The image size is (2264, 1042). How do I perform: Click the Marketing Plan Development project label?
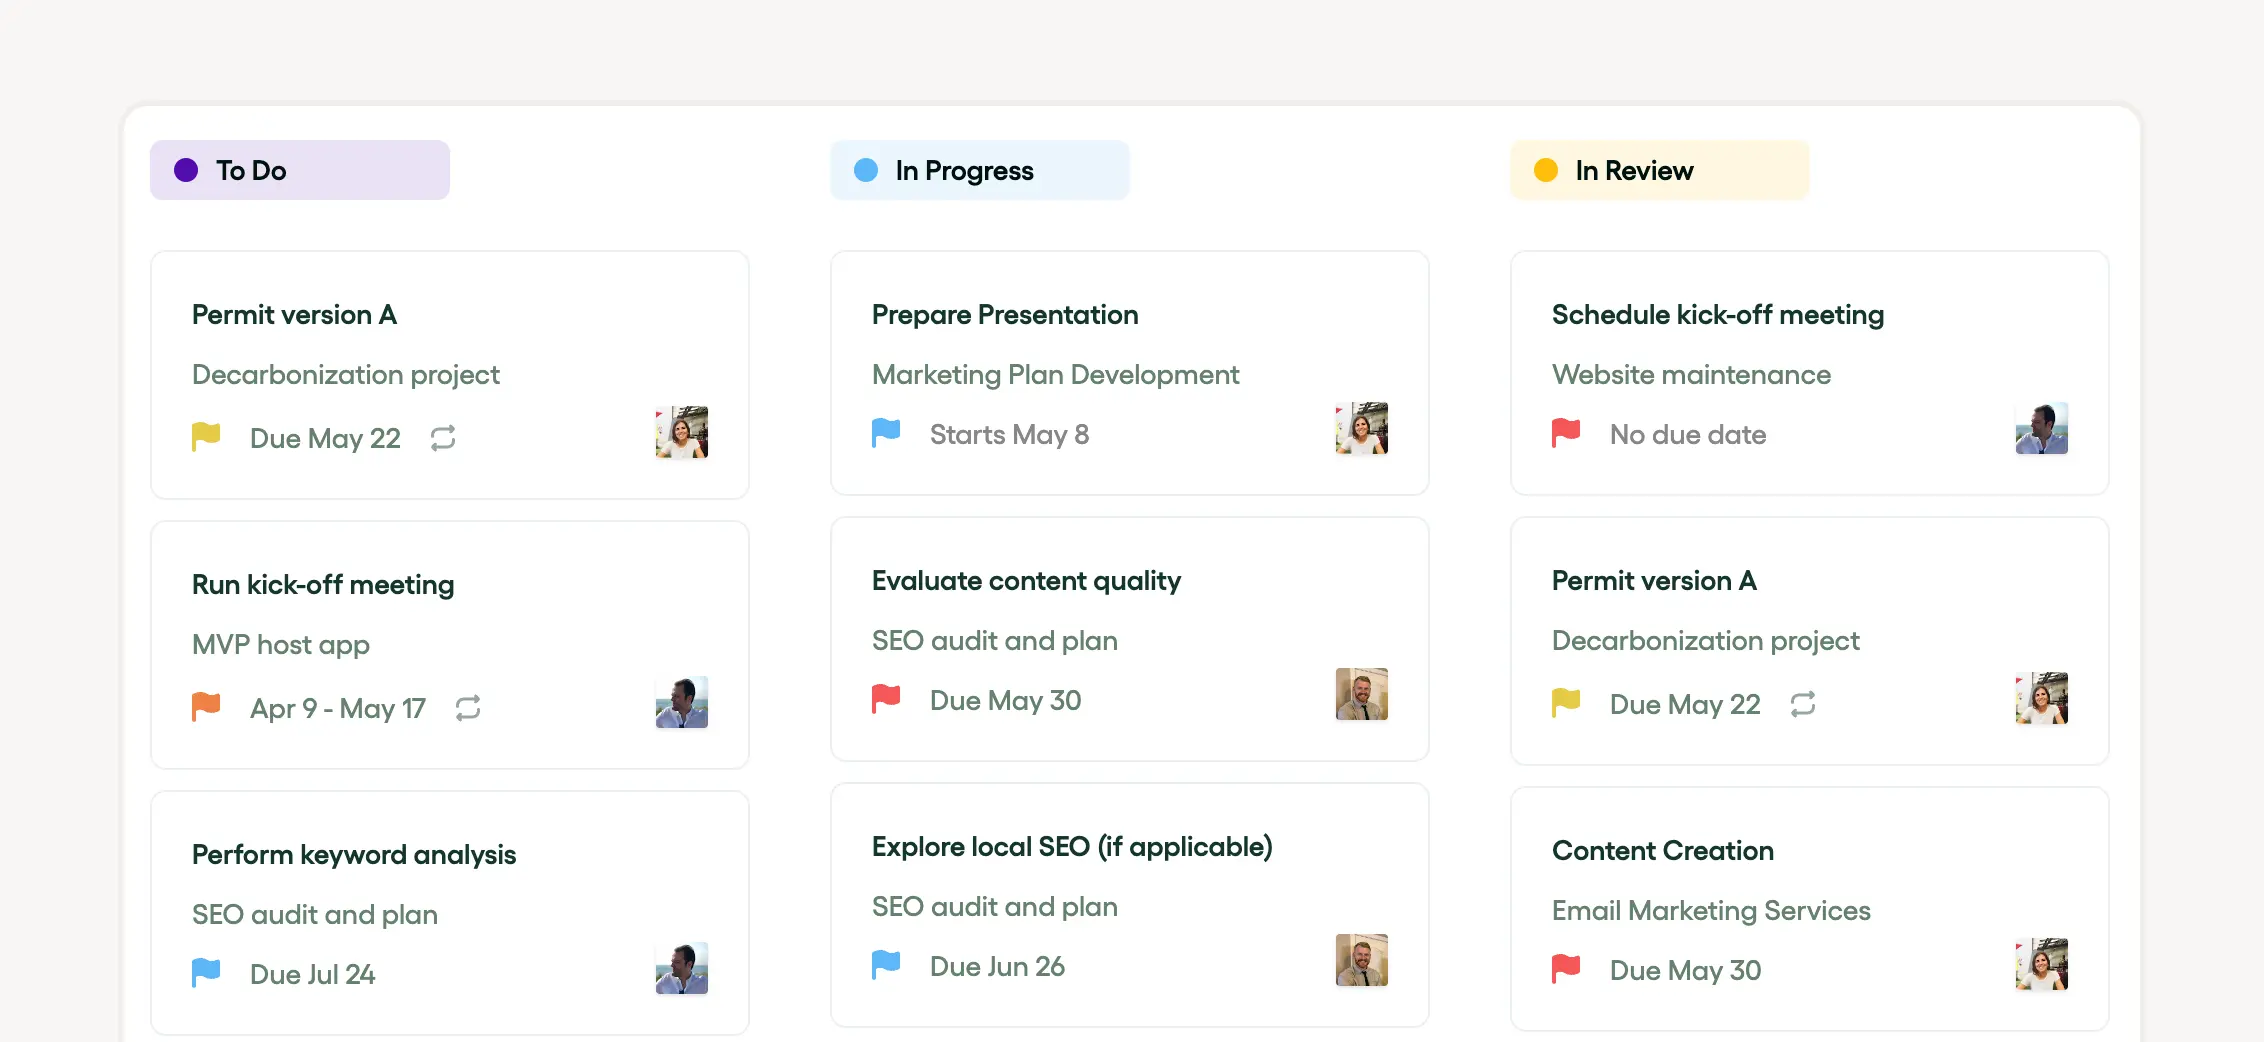pos(1055,375)
